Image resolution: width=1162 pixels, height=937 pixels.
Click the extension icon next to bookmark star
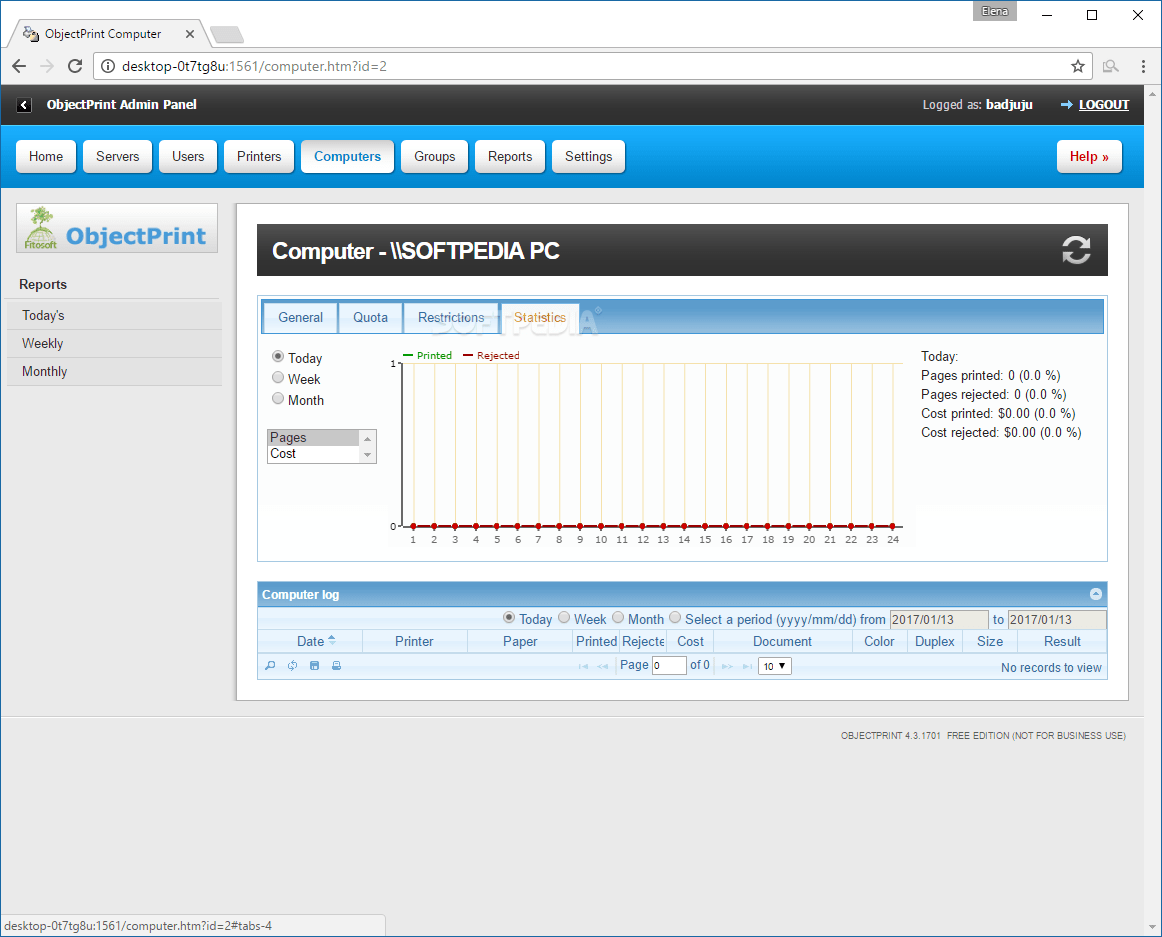pos(1110,66)
